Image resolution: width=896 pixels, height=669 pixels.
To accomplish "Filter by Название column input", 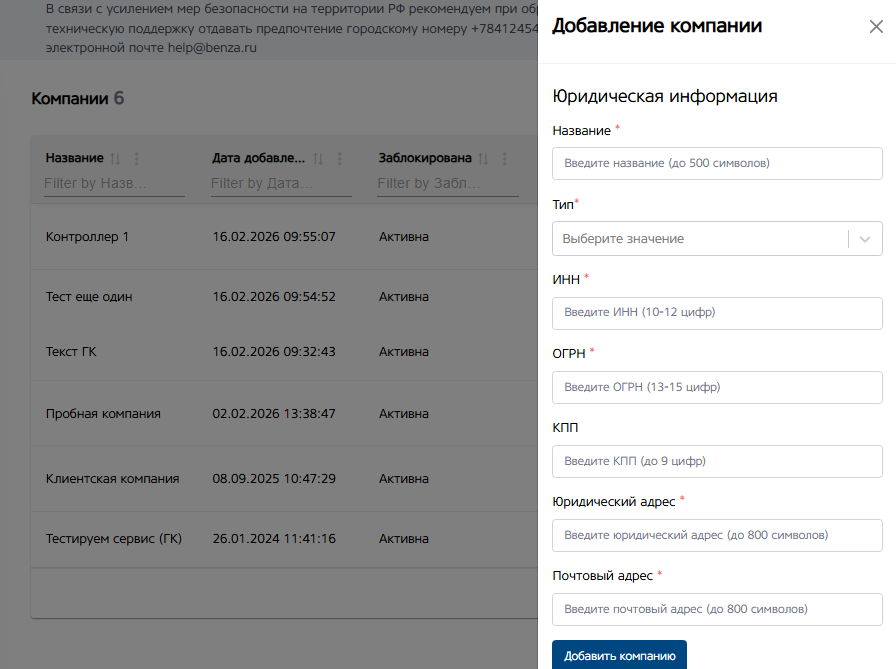I will pos(114,183).
